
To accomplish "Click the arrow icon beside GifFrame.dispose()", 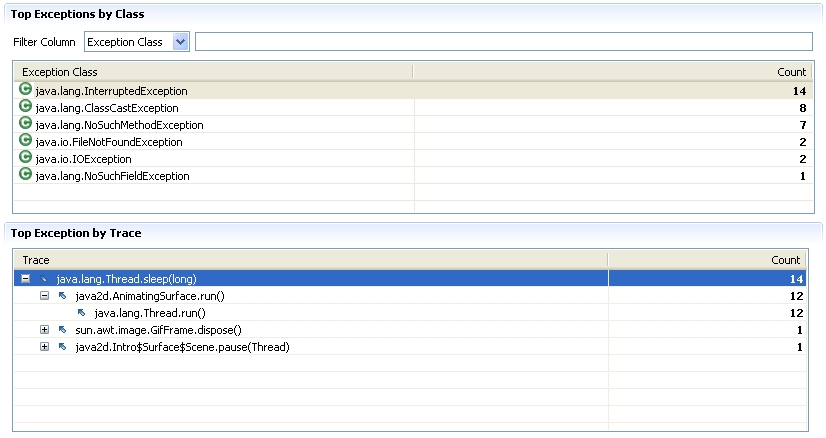I will pos(62,330).
